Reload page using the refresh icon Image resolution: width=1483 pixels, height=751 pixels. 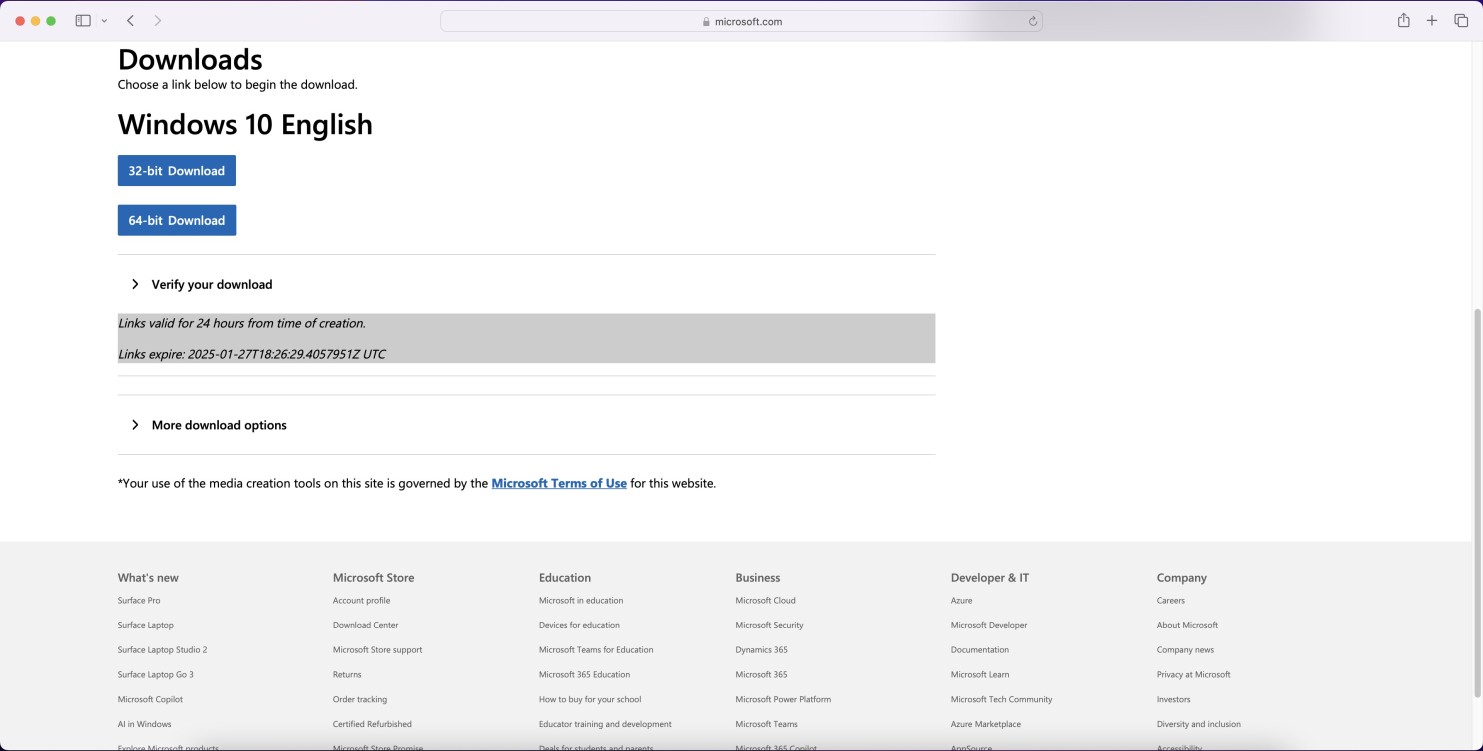pyautogui.click(x=1033, y=21)
